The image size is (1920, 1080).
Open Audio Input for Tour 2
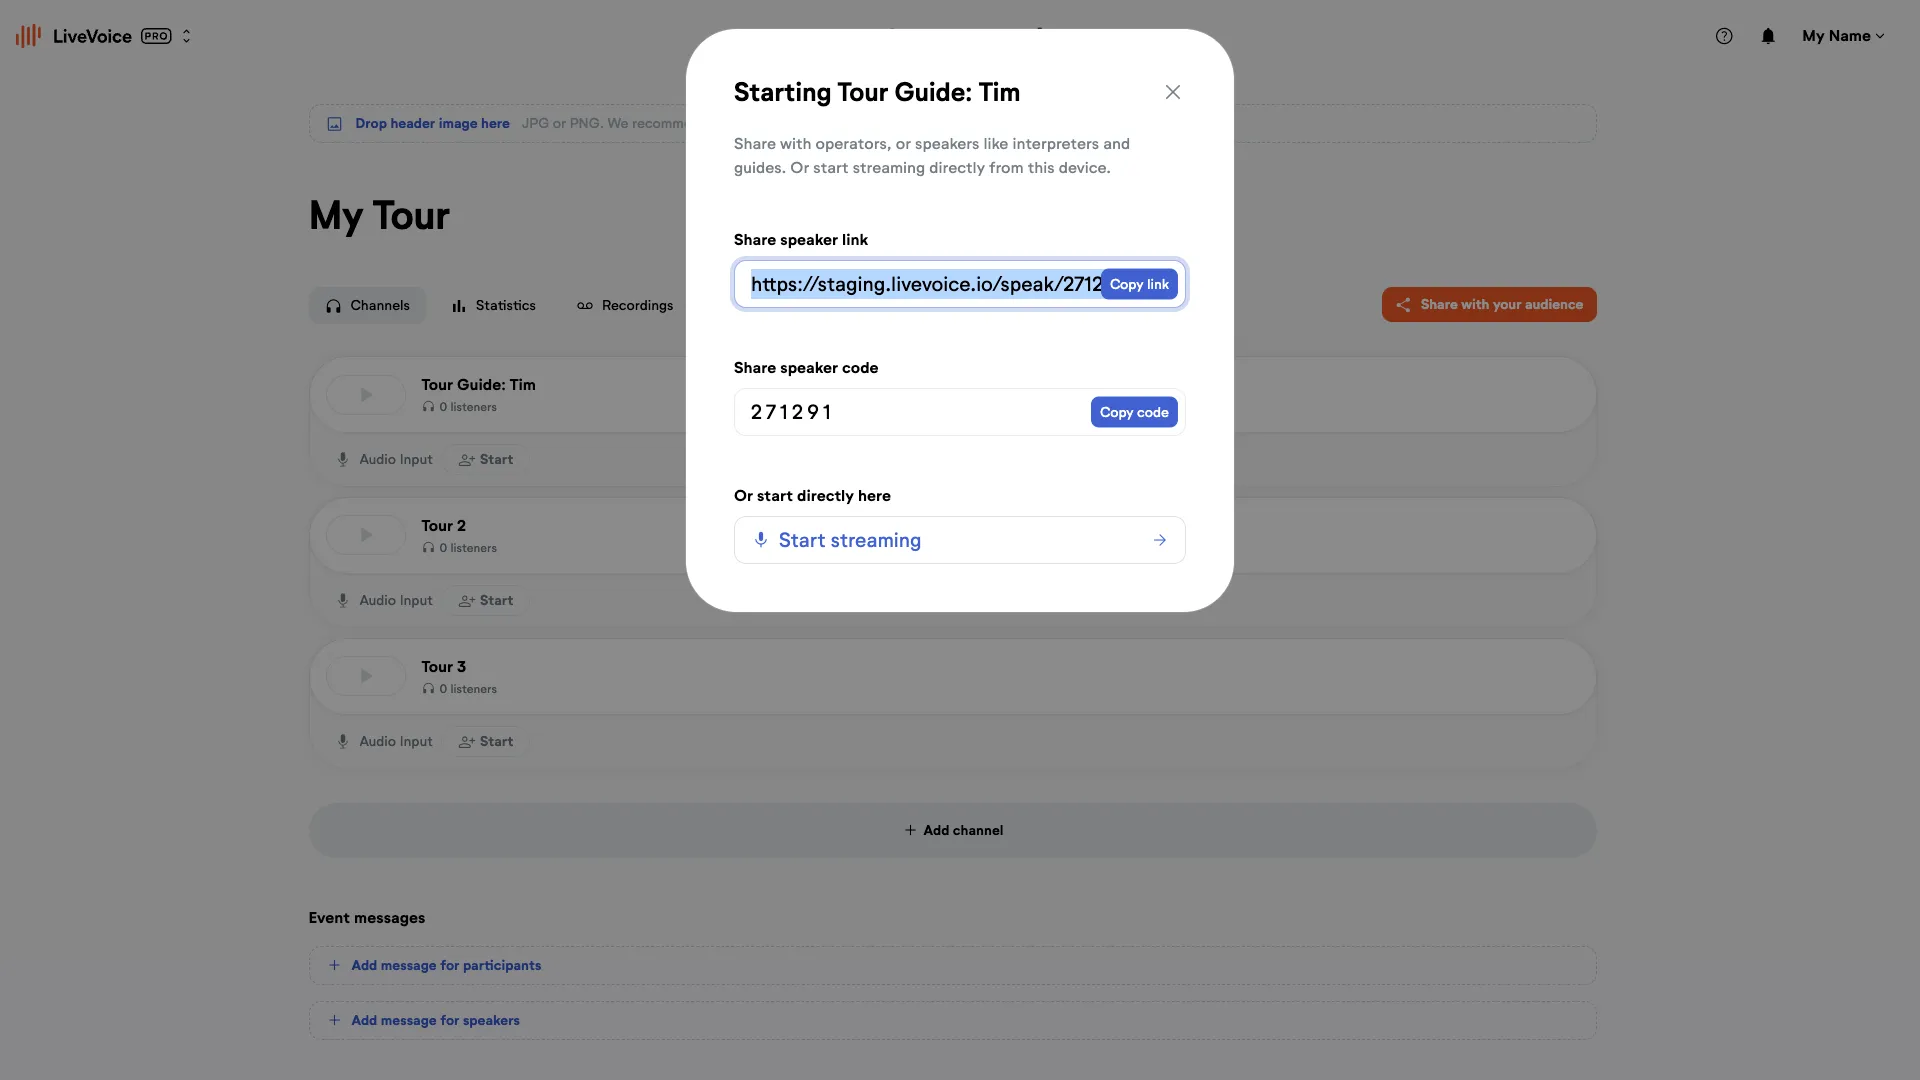click(x=385, y=601)
